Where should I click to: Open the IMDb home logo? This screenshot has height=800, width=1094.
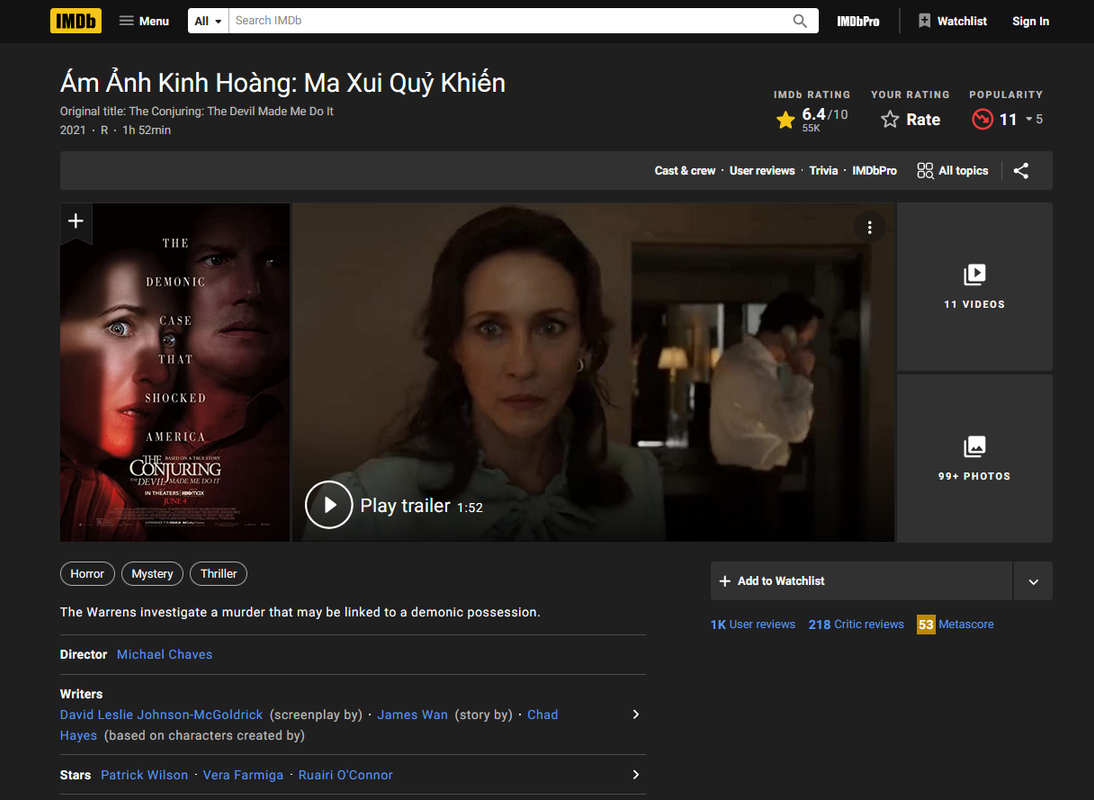click(75, 21)
